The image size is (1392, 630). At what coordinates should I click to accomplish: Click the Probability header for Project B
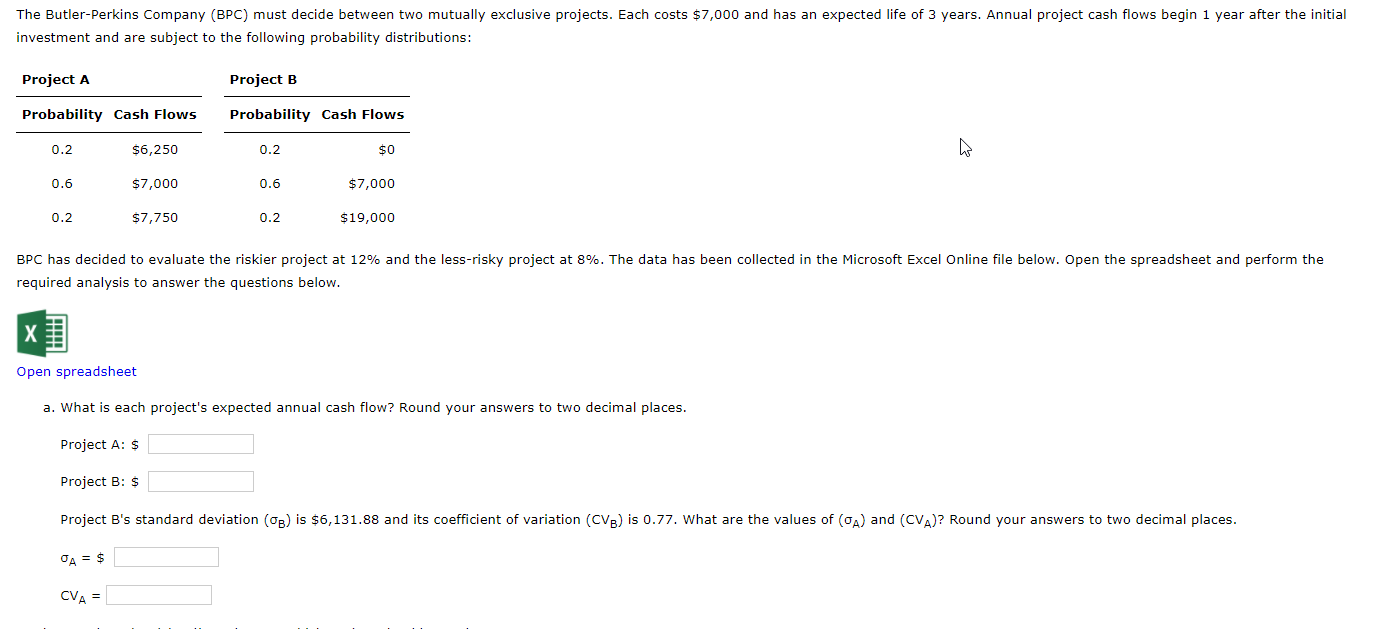[269, 114]
